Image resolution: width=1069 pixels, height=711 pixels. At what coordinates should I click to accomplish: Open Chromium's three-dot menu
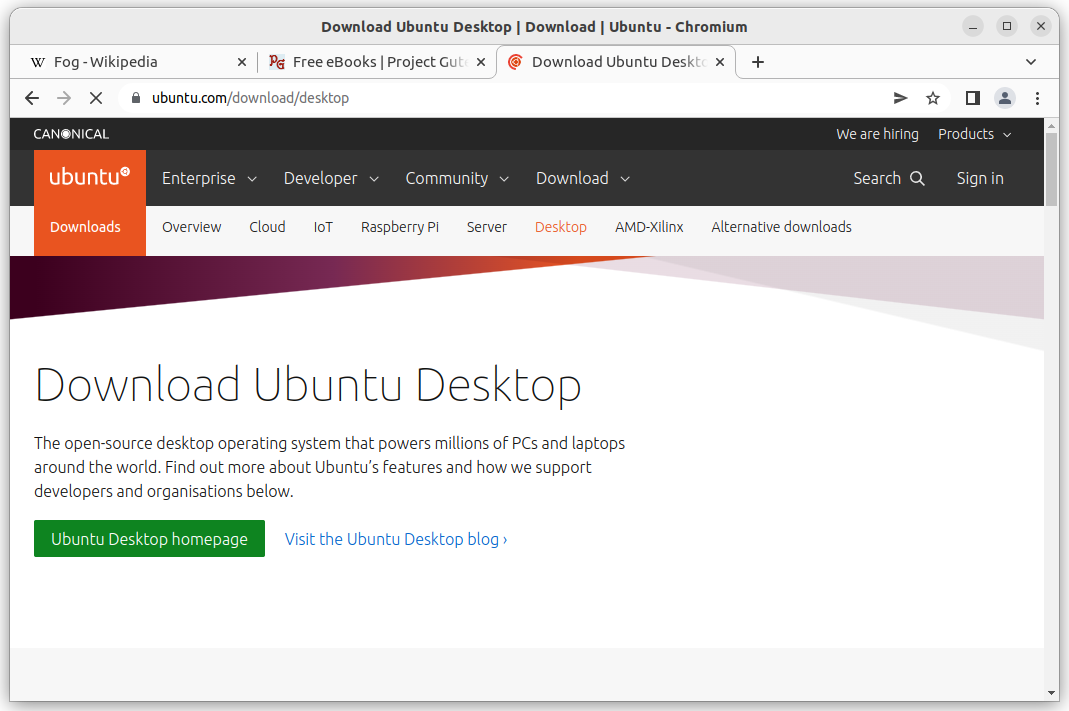1037,97
